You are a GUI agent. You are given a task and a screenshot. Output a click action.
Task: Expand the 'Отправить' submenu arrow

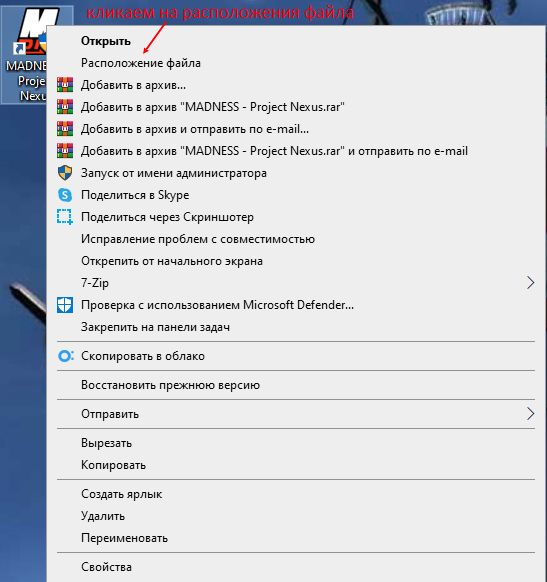click(531, 413)
